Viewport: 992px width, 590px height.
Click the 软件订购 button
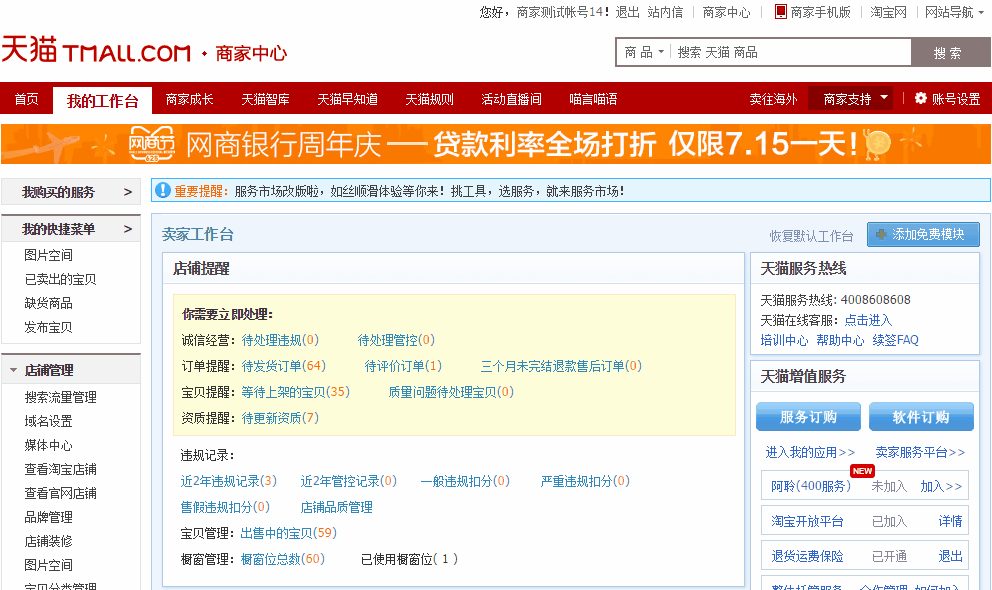pos(921,417)
